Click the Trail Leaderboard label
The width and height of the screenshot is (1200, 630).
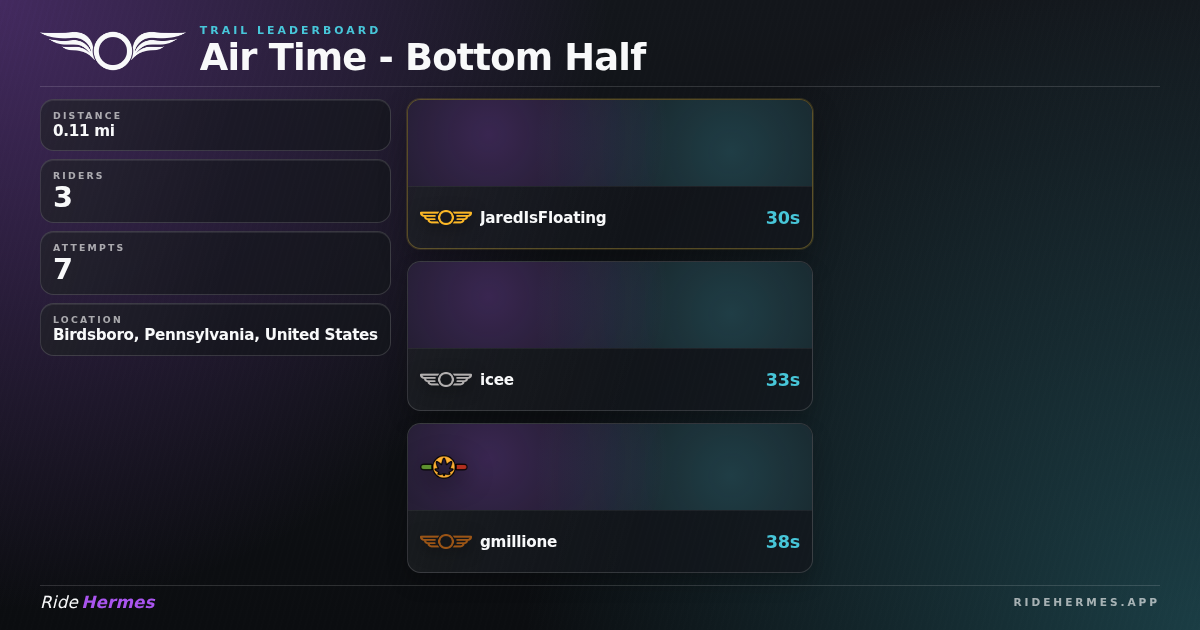point(290,30)
